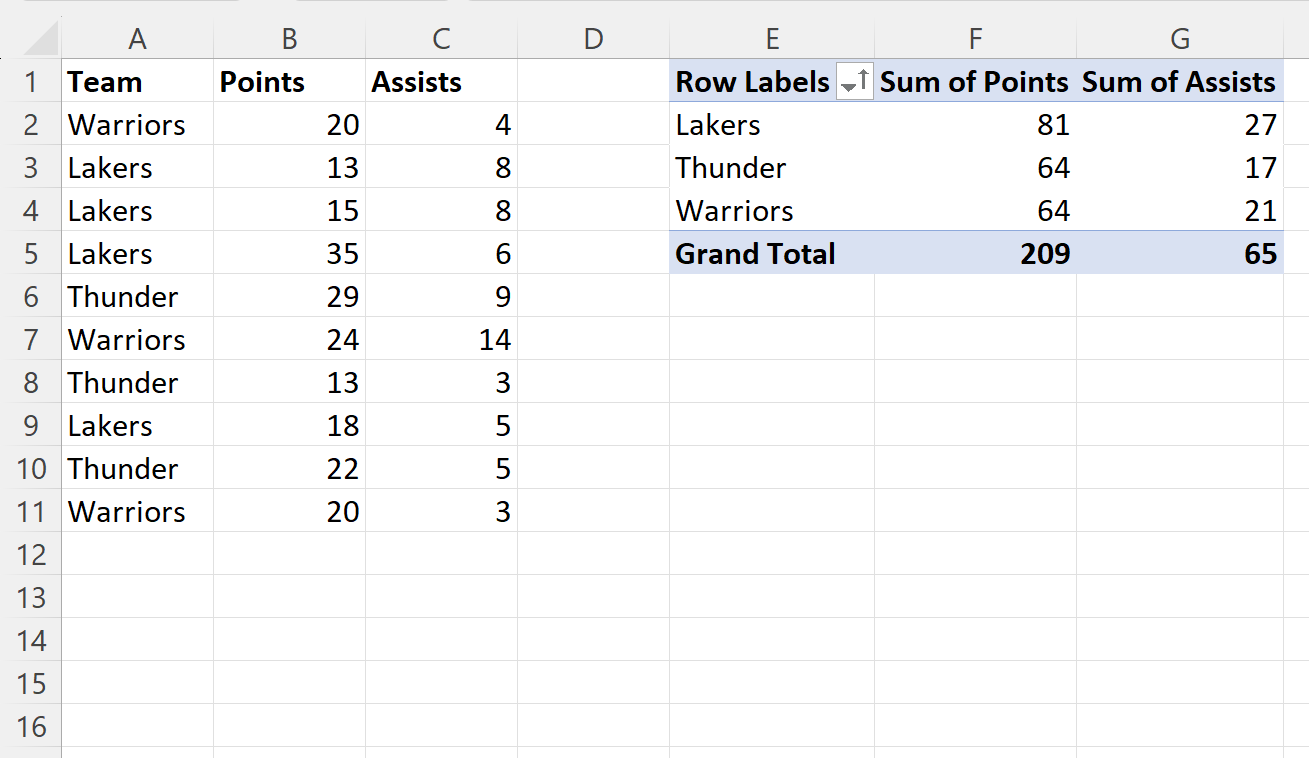Image resolution: width=1309 pixels, height=758 pixels.
Task: Select the Warriors cell in row 2
Action: [137, 125]
